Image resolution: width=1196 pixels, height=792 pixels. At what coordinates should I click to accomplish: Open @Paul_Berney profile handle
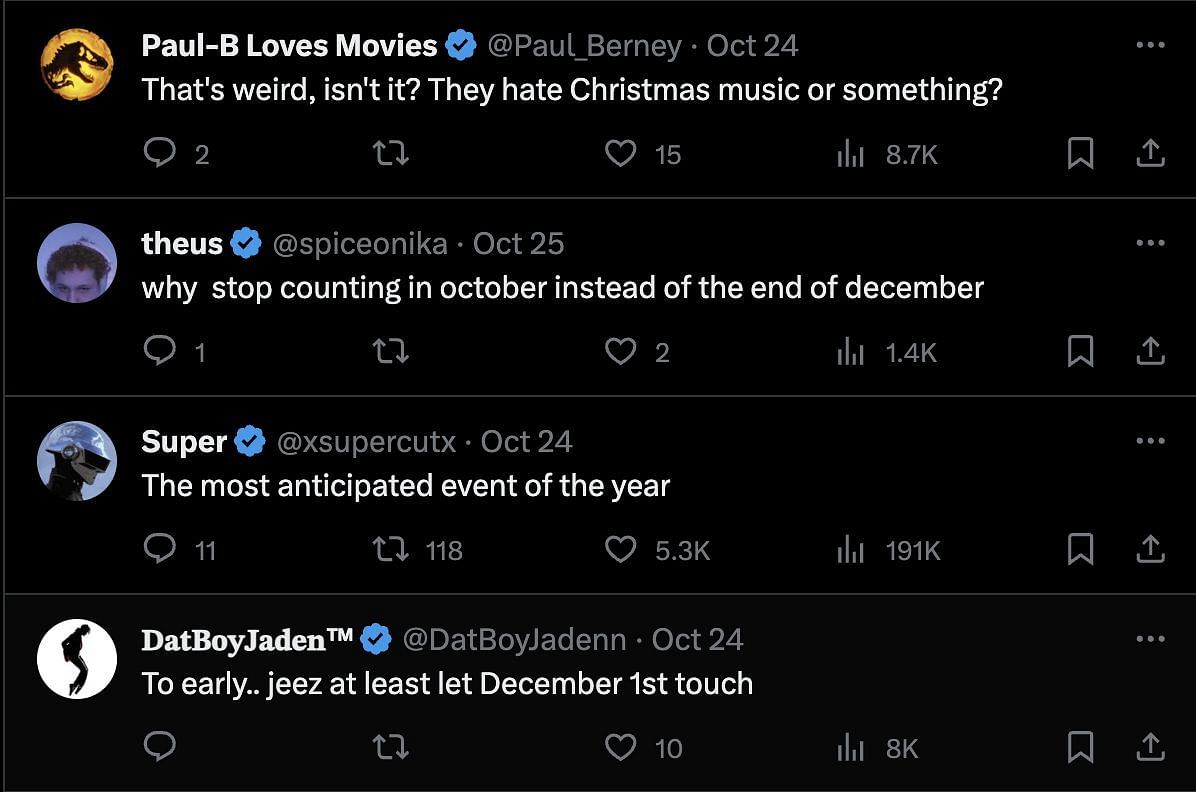pos(584,46)
